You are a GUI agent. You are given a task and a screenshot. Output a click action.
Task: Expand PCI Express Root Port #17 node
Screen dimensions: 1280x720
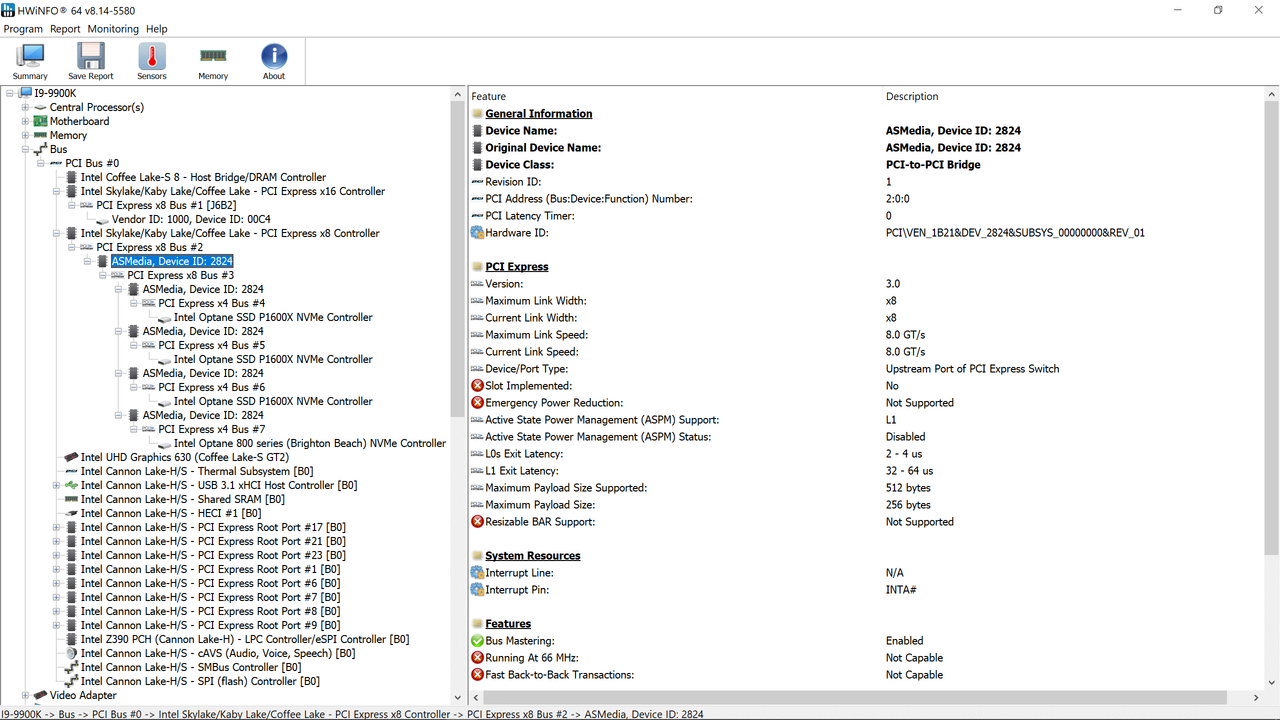[x=57, y=527]
